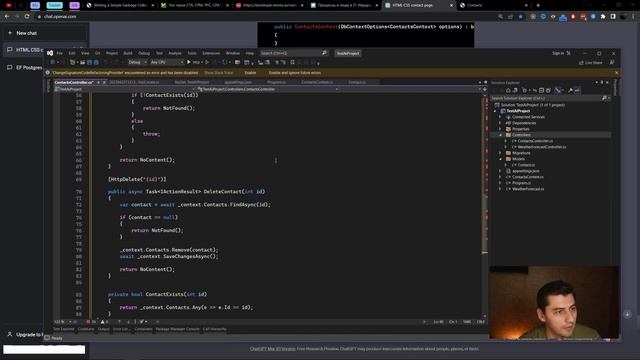
Task: Open the File menu
Action: pyautogui.click(x=60, y=53)
